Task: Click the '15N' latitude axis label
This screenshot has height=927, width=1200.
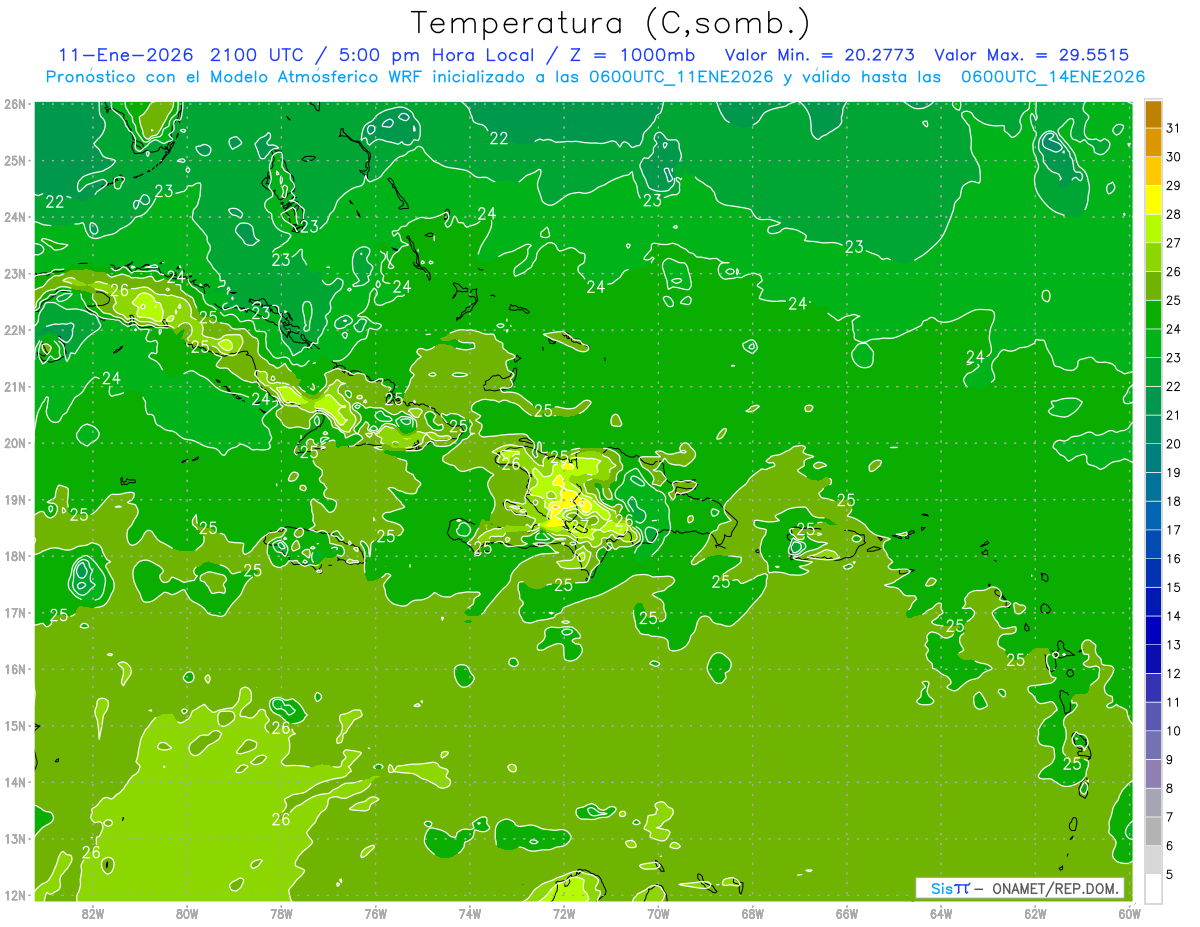Action: click(x=15, y=725)
